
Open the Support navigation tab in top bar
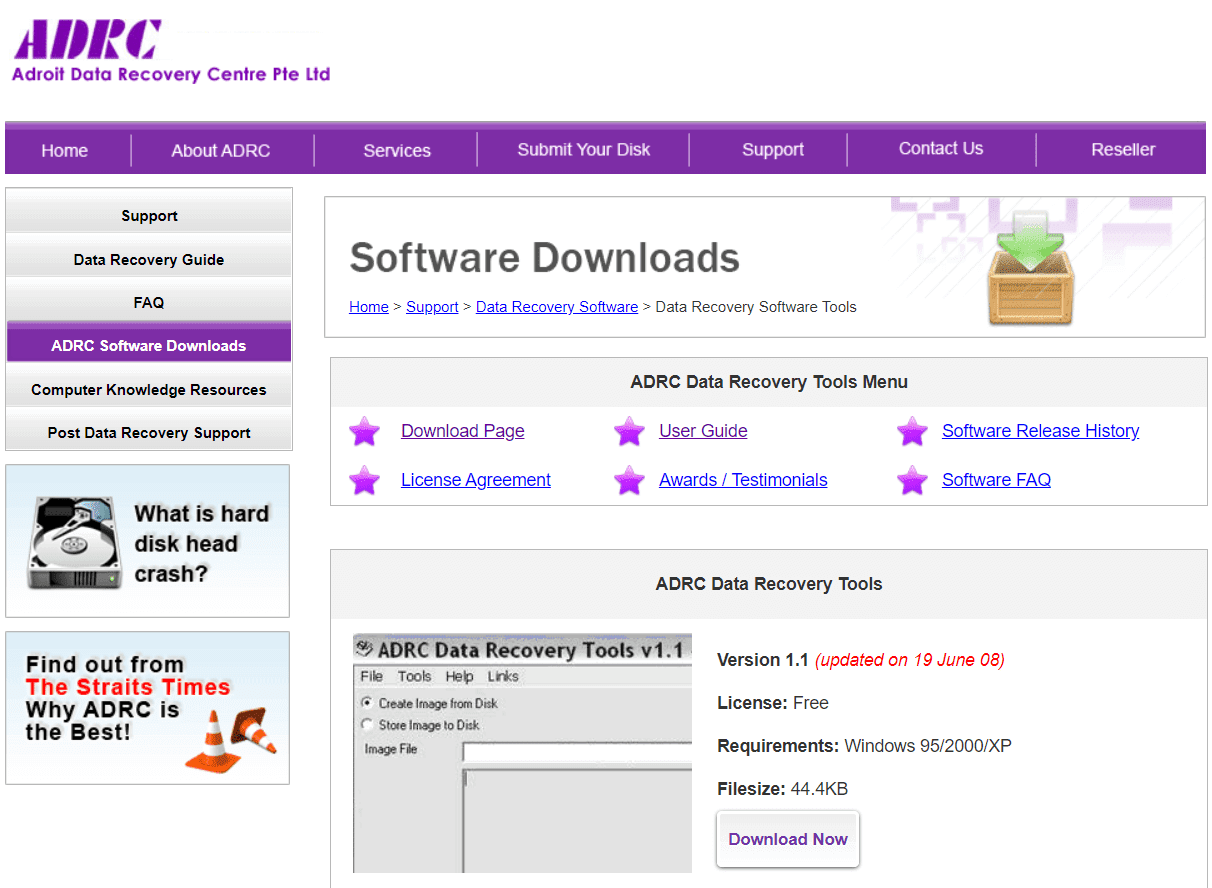pos(773,150)
